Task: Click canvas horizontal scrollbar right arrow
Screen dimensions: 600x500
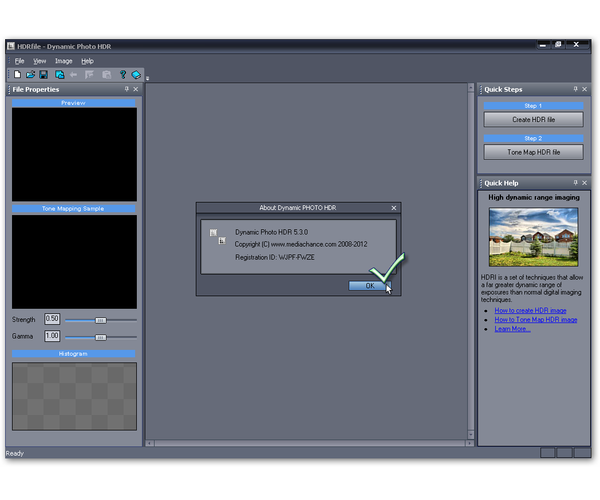Action: click(469, 443)
